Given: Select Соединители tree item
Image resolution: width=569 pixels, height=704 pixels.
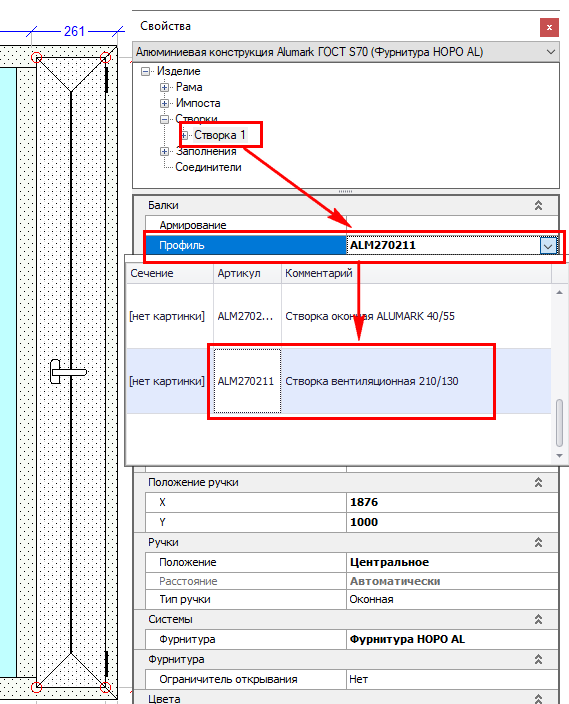Looking at the screenshot, I should click(208, 167).
